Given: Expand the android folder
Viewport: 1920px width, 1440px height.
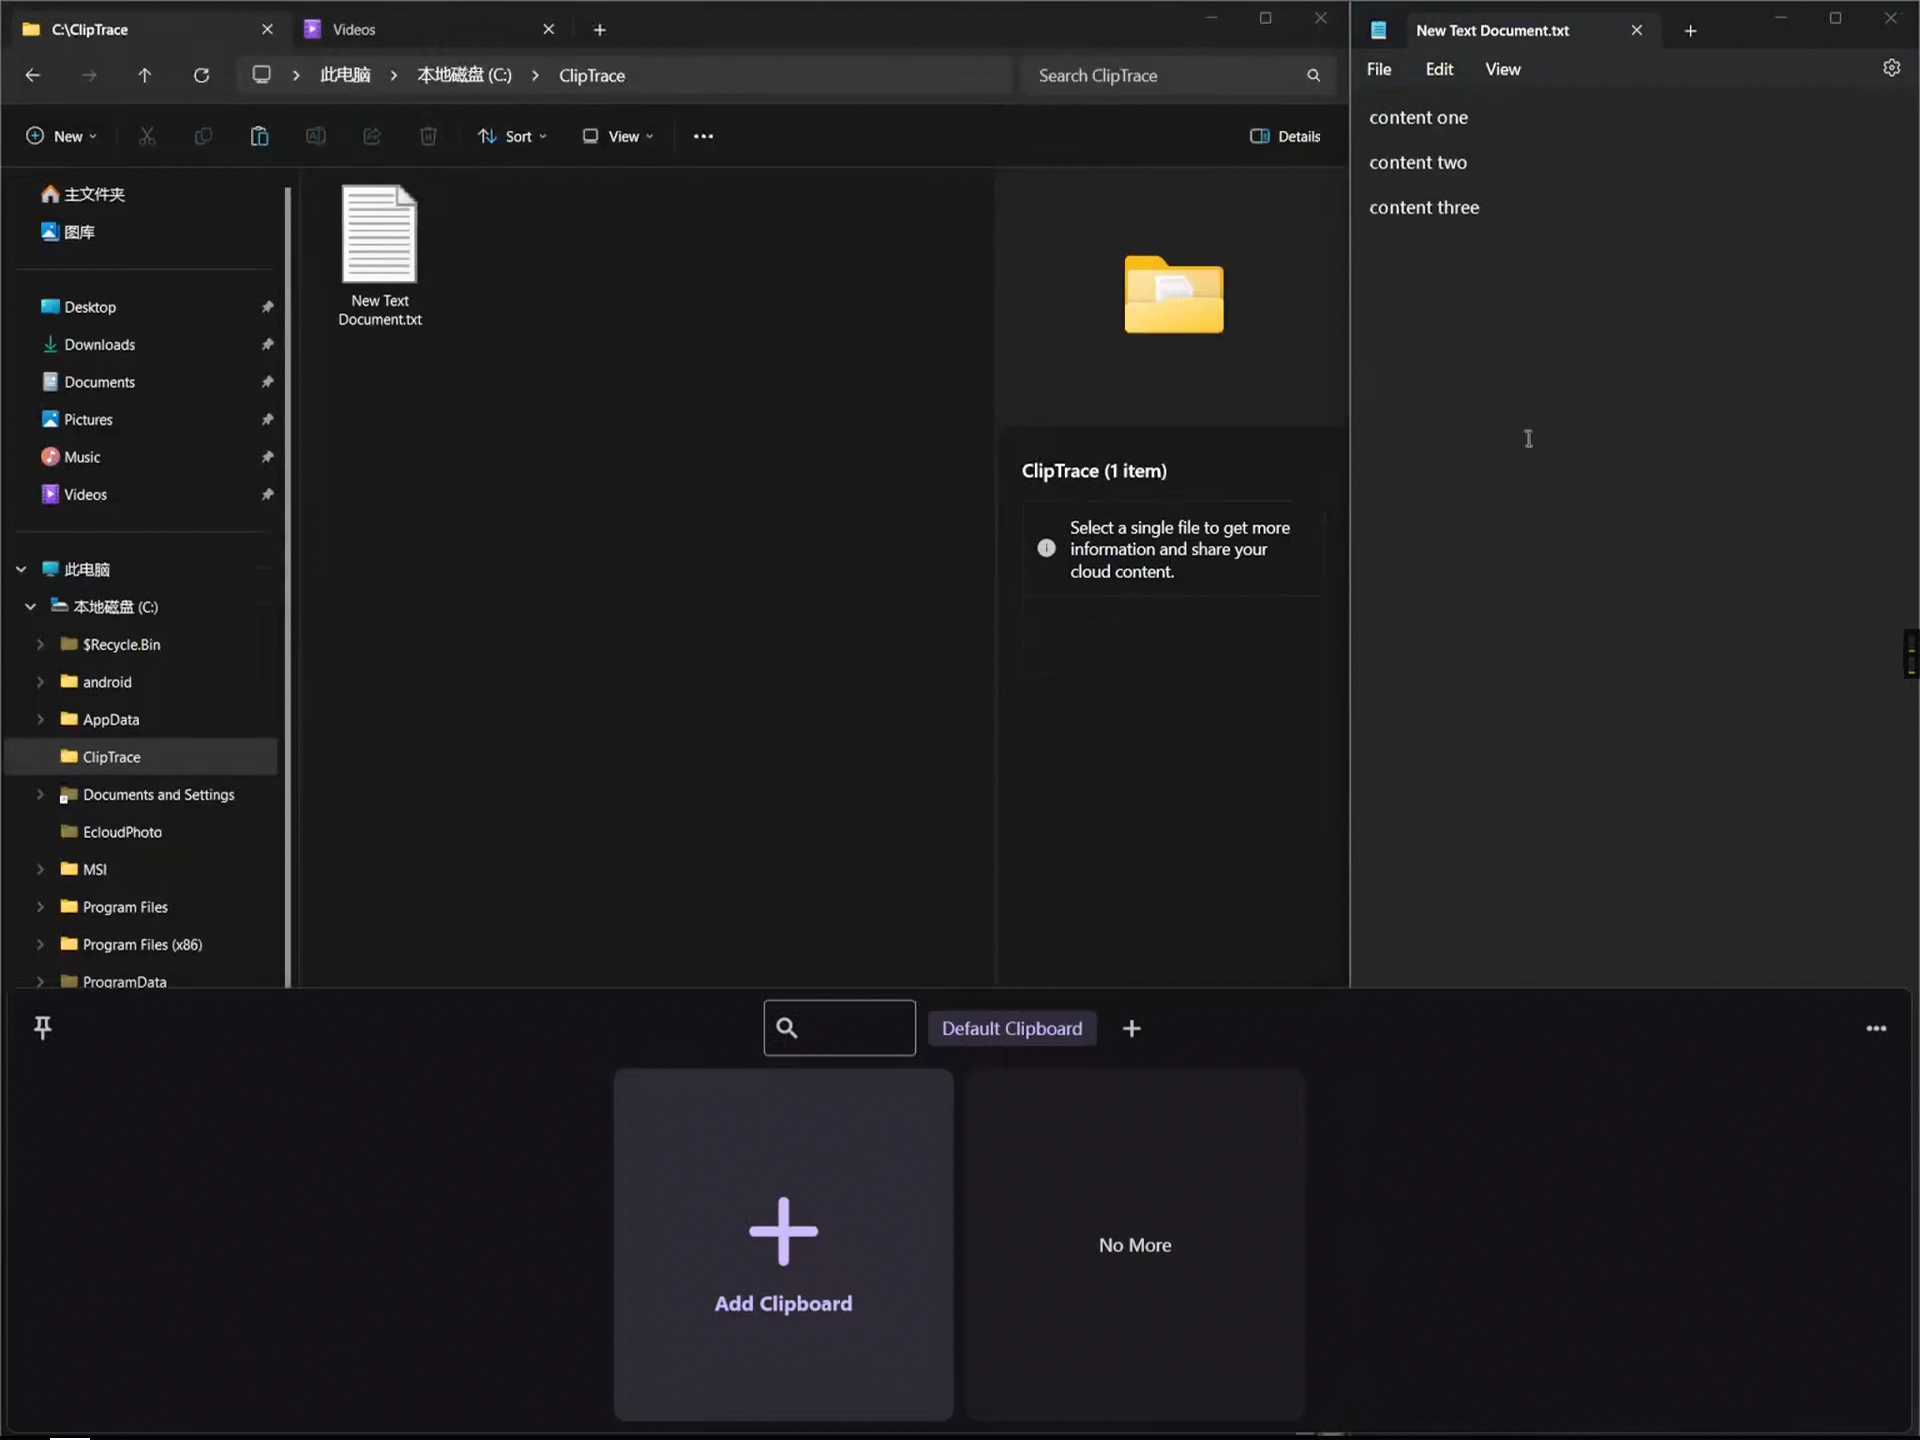Looking at the screenshot, I should click(x=40, y=682).
